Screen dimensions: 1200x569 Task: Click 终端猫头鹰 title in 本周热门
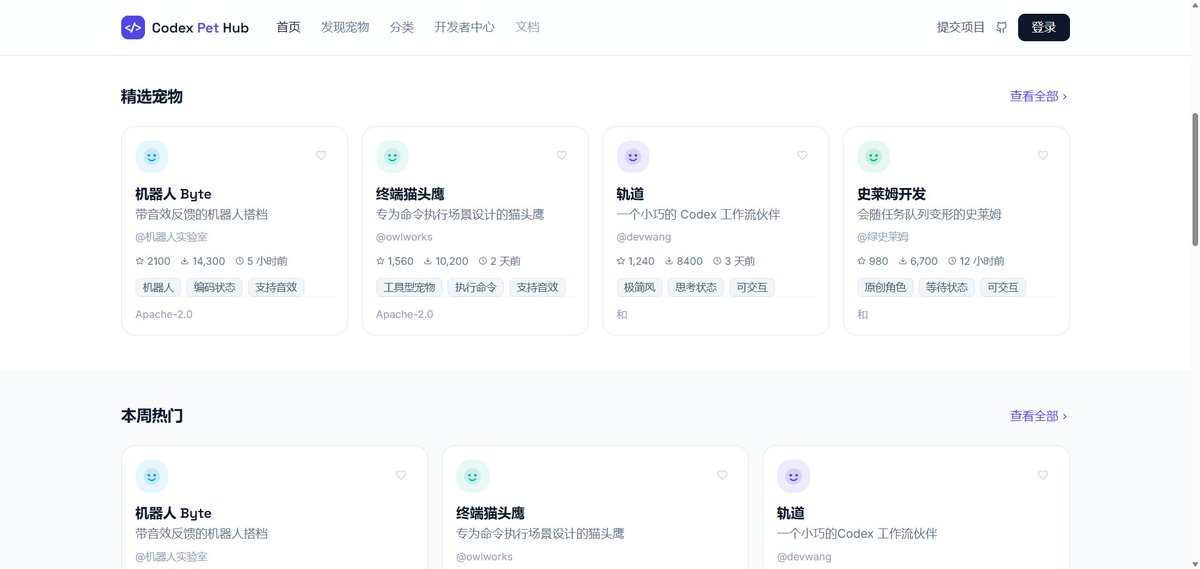tap(491, 513)
